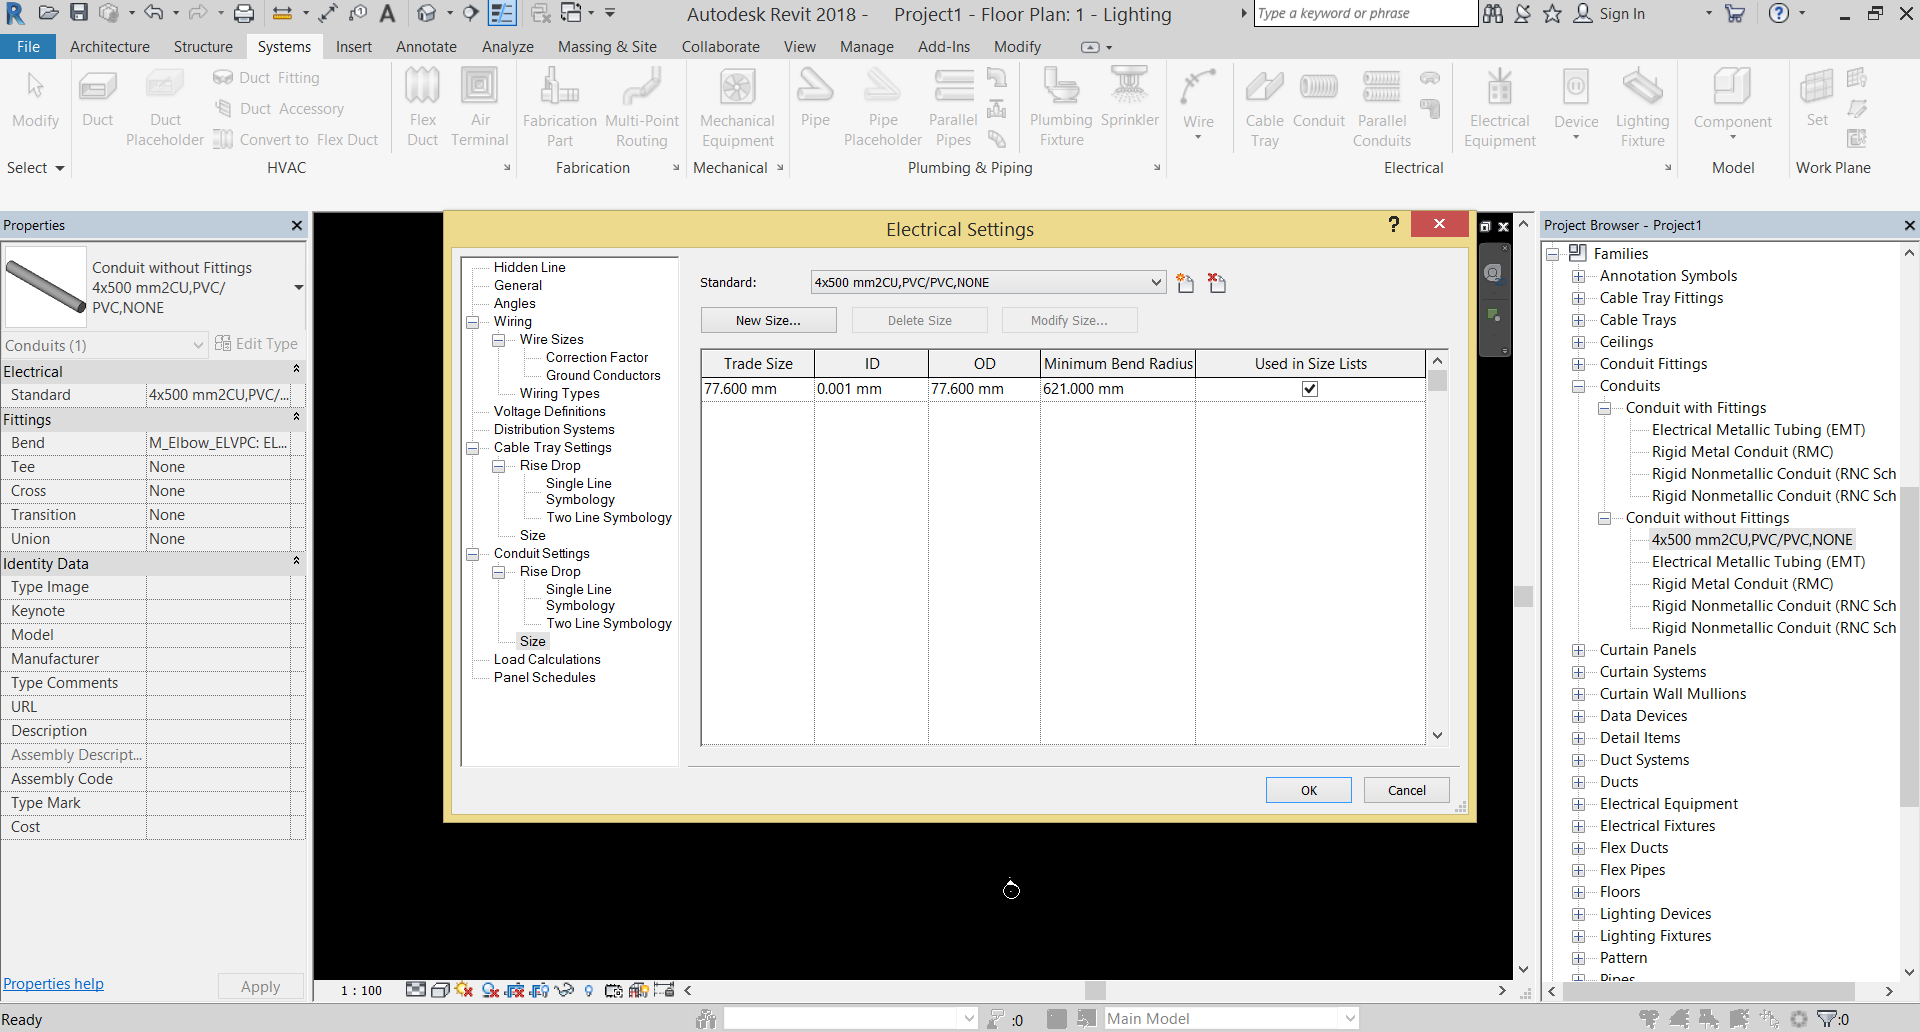The height and width of the screenshot is (1032, 1920).
Task: Select the Device tool icon
Action: click(1576, 87)
